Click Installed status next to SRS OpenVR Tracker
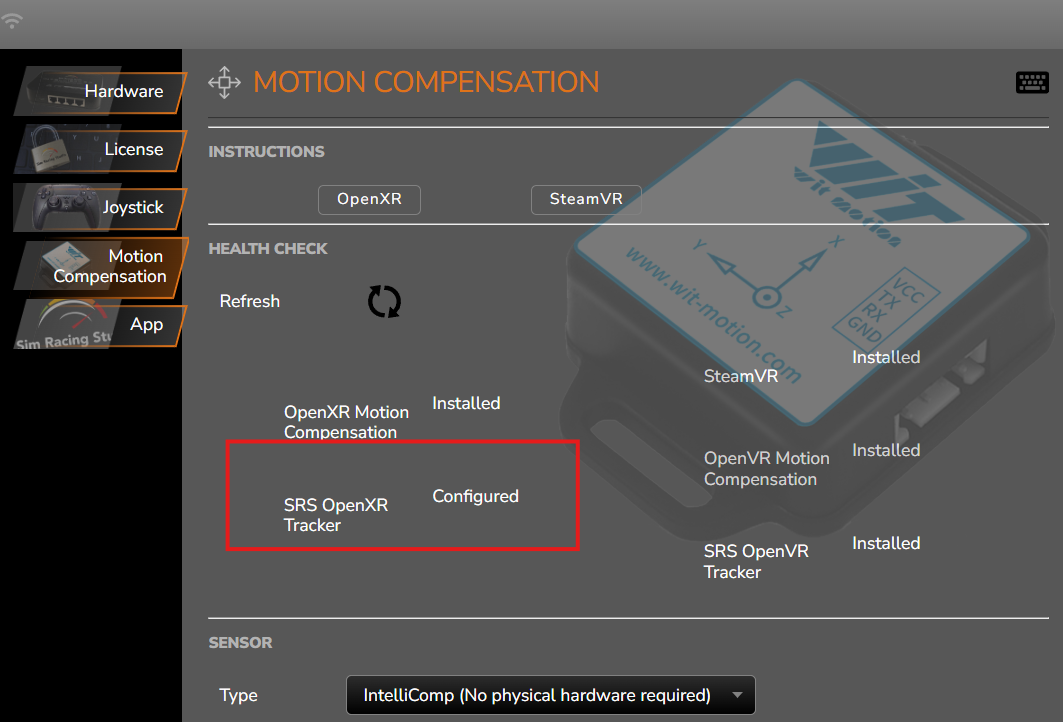 (x=886, y=543)
